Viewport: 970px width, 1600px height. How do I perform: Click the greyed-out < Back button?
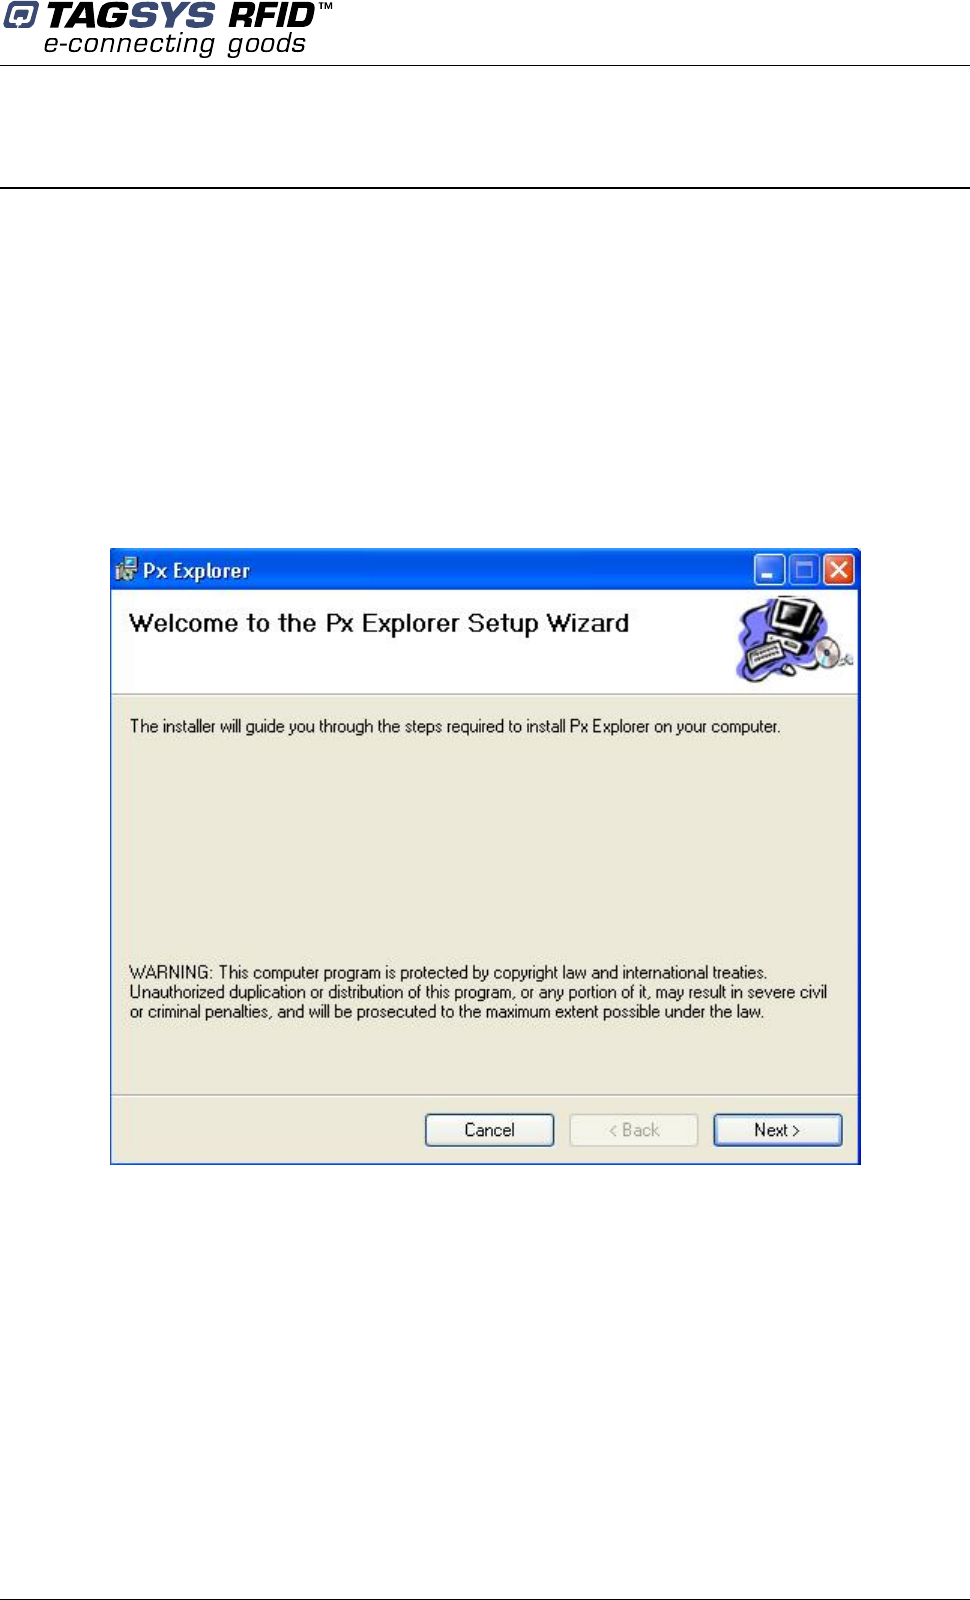[x=633, y=1130]
